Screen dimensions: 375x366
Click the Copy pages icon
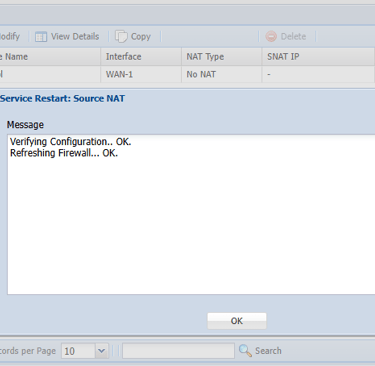pos(121,36)
